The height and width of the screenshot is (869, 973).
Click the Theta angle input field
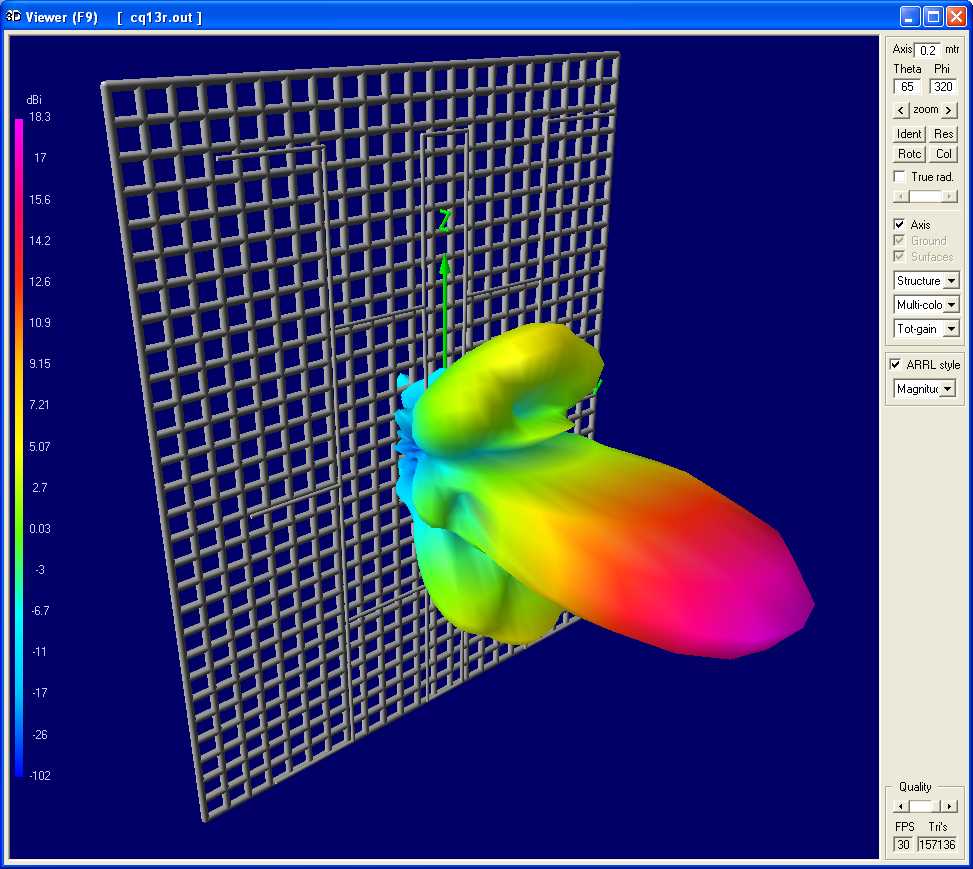click(907, 87)
